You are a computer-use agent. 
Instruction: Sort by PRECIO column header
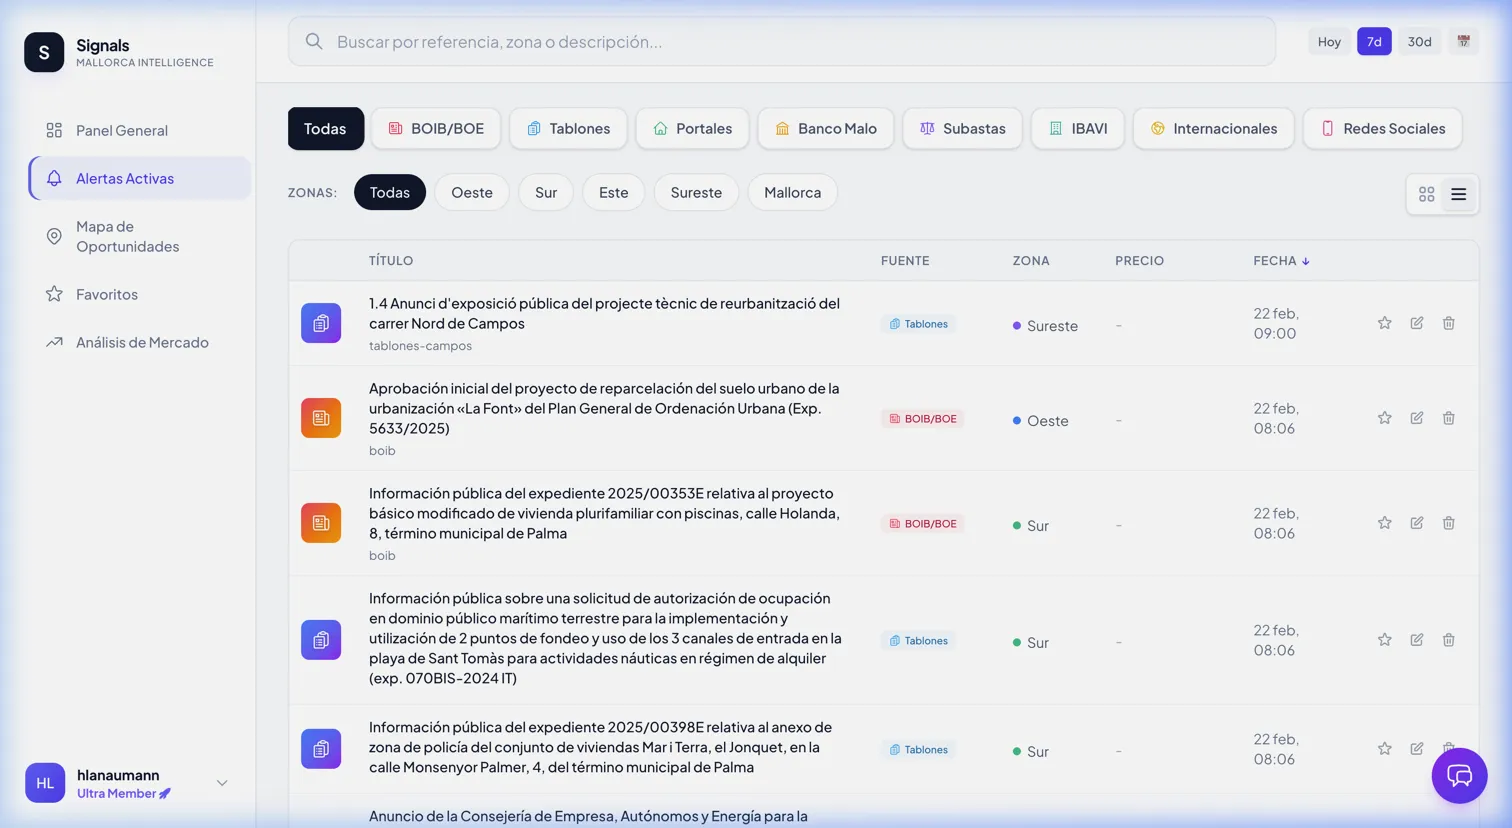(1139, 260)
